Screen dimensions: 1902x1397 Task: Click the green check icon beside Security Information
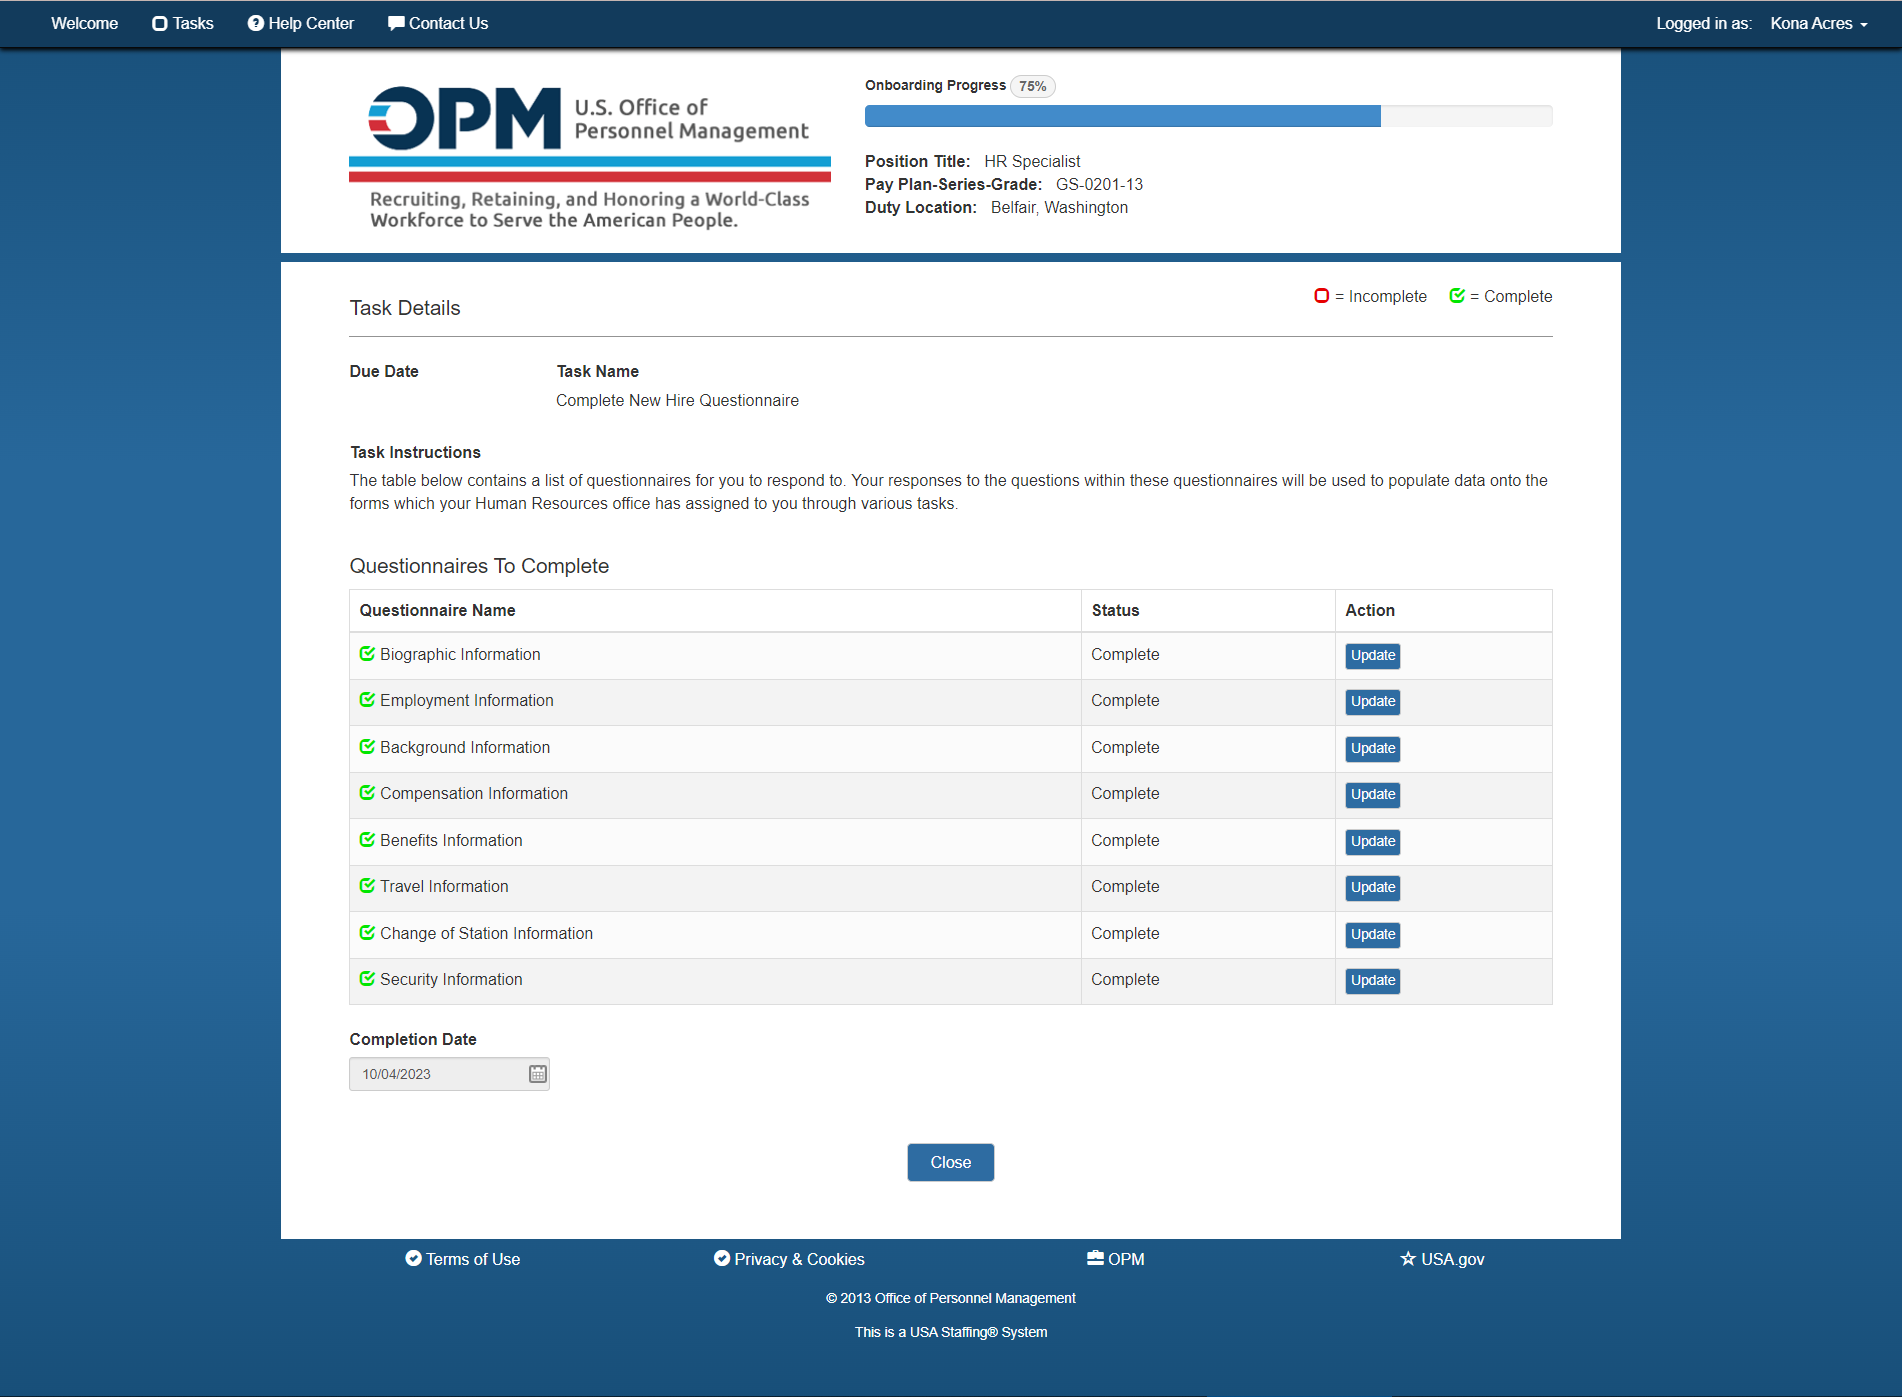pos(367,979)
